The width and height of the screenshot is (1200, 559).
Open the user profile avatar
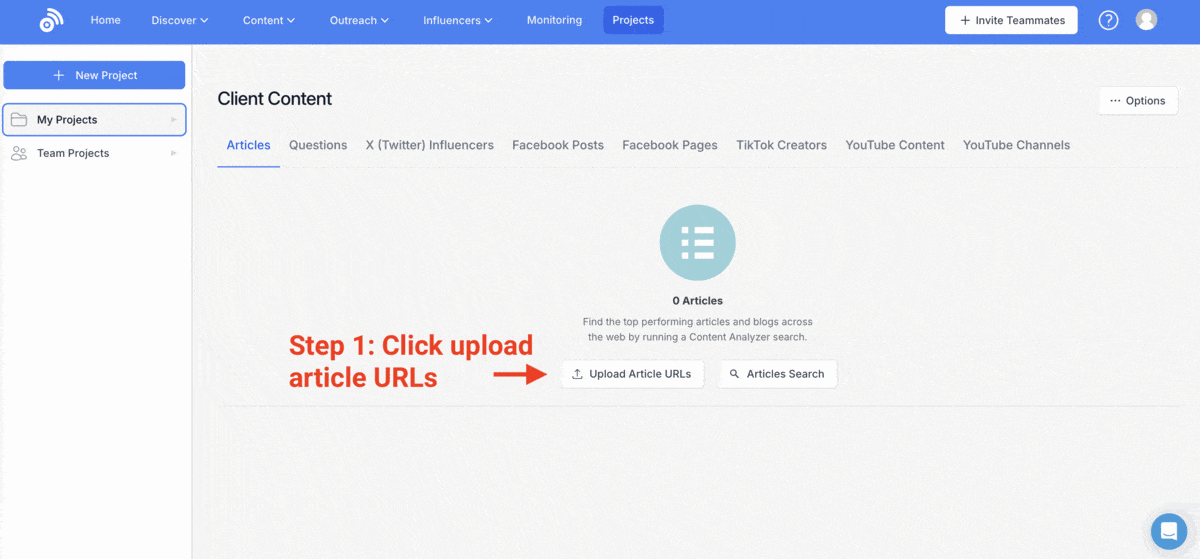pyautogui.click(x=1147, y=20)
